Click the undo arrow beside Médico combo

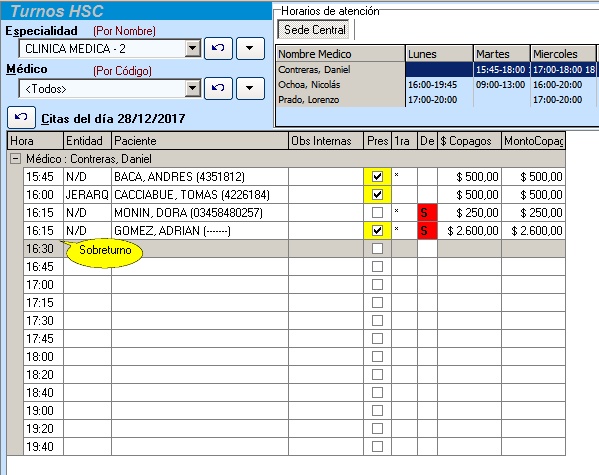[218, 88]
